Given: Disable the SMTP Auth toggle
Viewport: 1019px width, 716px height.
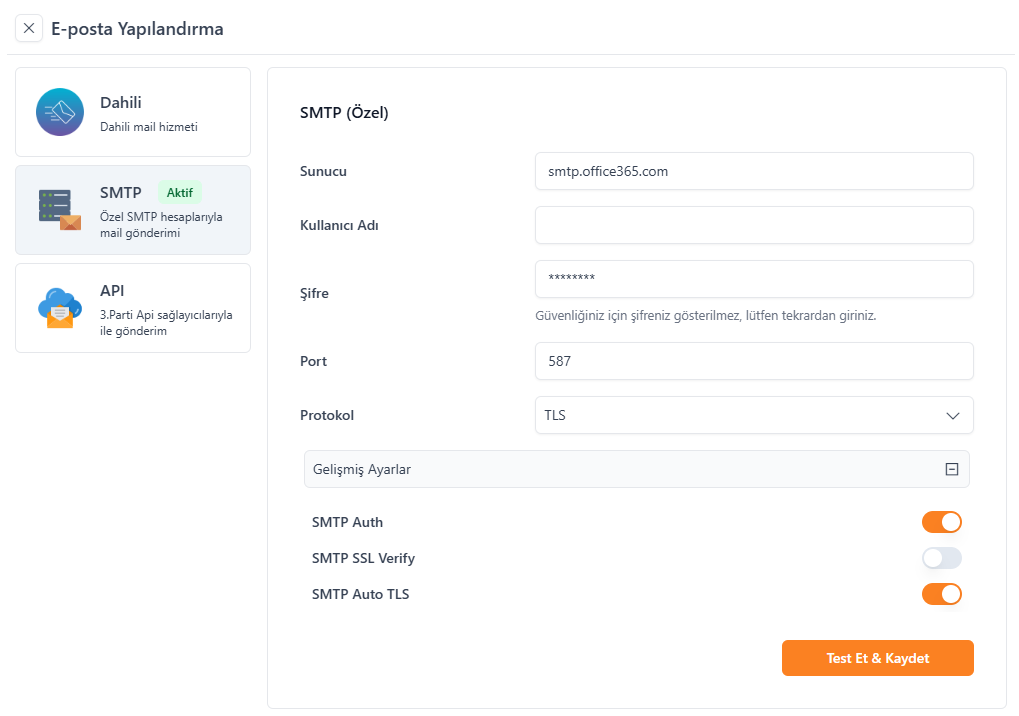Looking at the screenshot, I should 941,522.
